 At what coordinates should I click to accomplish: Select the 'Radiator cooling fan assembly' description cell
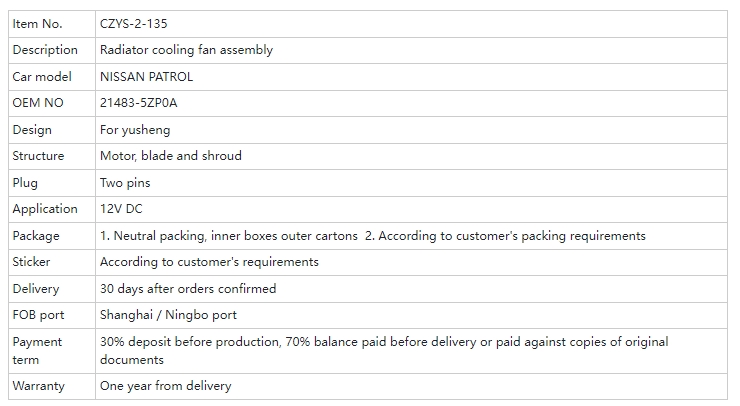186,50
